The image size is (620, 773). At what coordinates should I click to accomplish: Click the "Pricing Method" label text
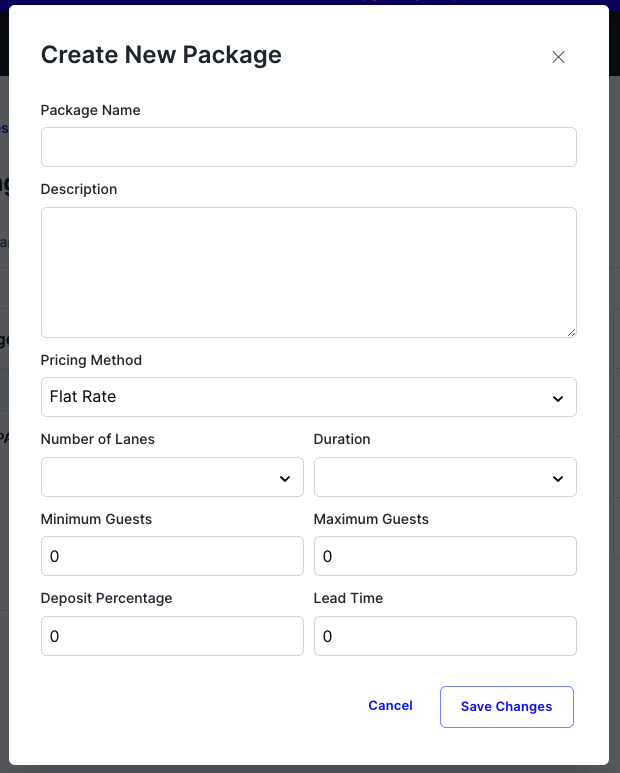click(x=91, y=360)
